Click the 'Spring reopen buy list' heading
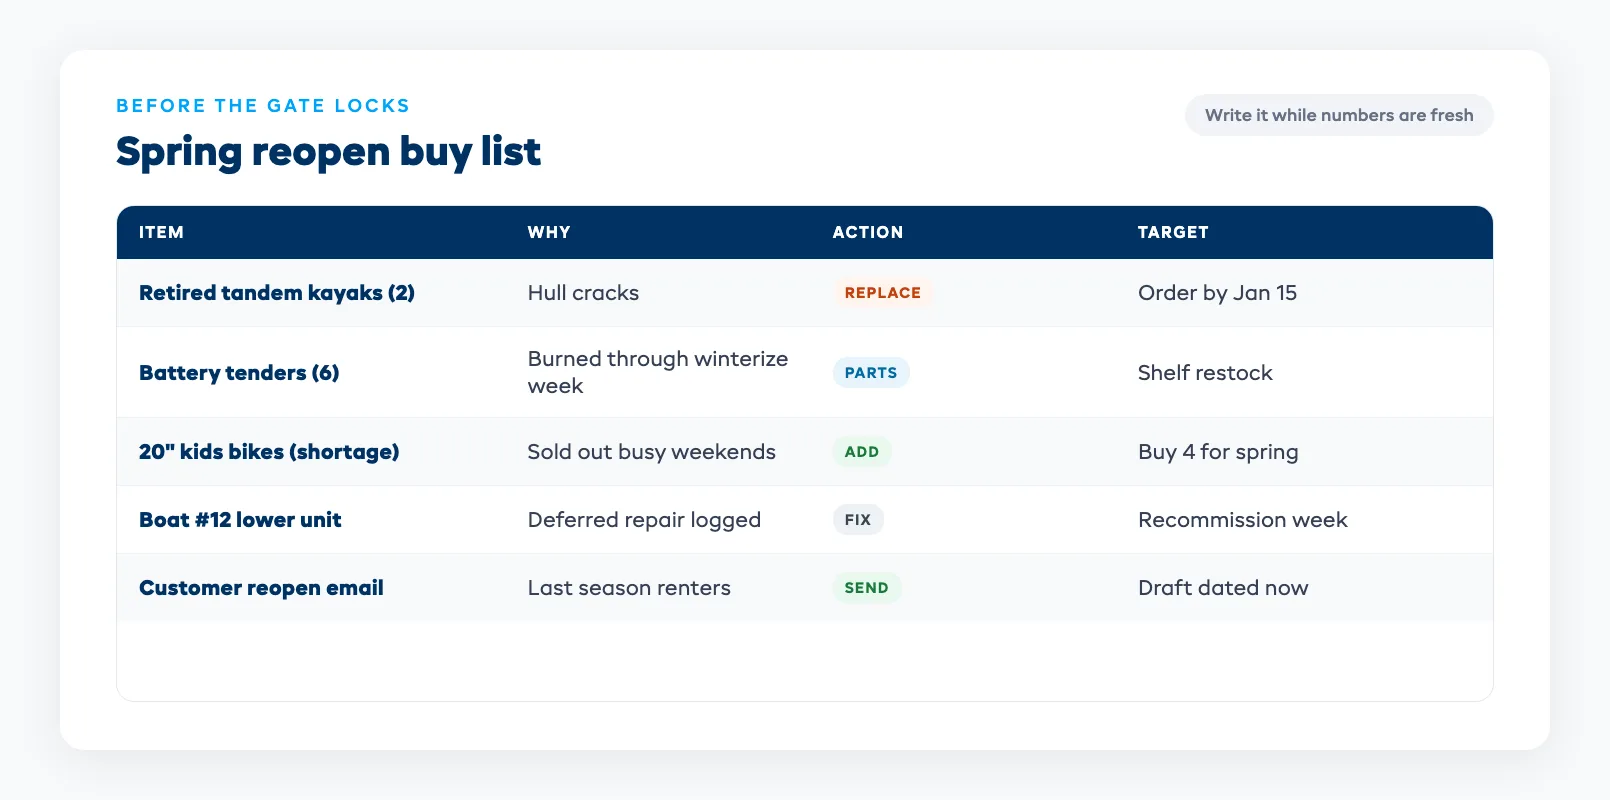Image resolution: width=1610 pixels, height=800 pixels. pos(328,152)
